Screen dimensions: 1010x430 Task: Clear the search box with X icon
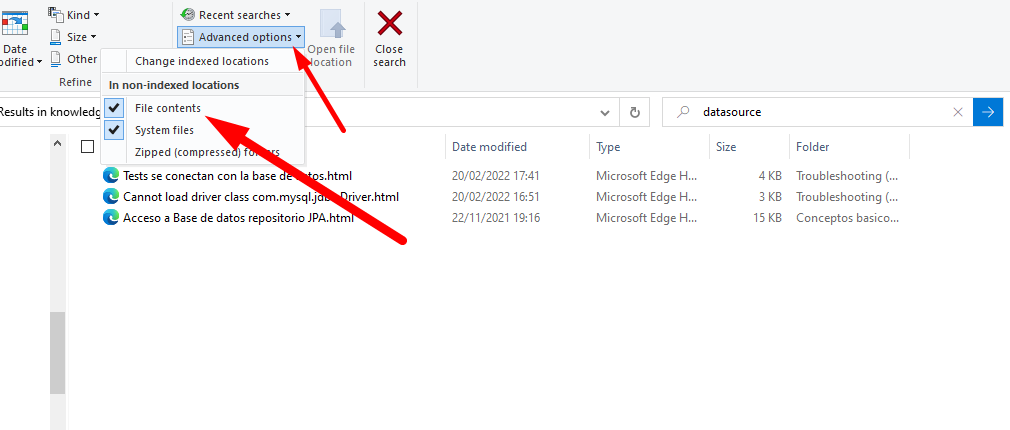957,112
